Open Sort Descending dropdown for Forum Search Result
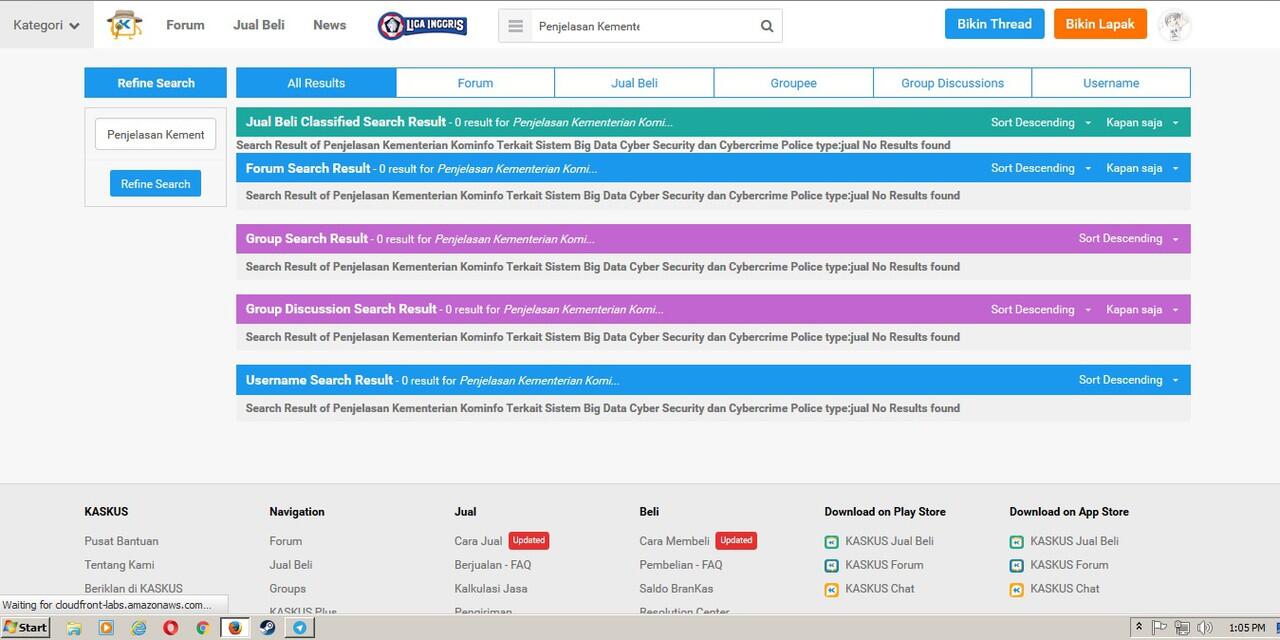This screenshot has height=640, width=1280. point(1041,168)
